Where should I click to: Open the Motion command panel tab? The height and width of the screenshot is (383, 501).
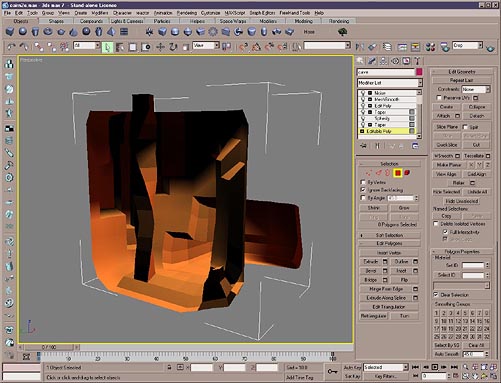(x=395, y=61)
